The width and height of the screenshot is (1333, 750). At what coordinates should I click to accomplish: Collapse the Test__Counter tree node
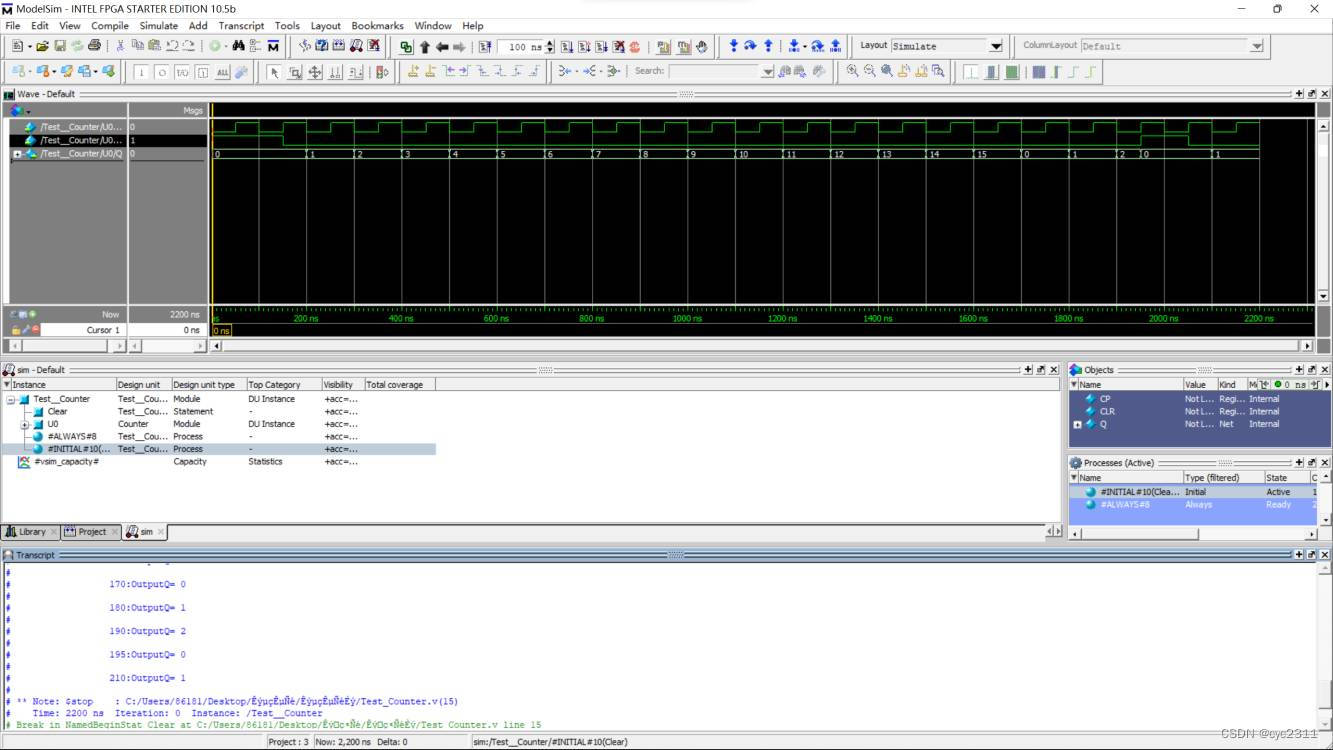point(10,399)
